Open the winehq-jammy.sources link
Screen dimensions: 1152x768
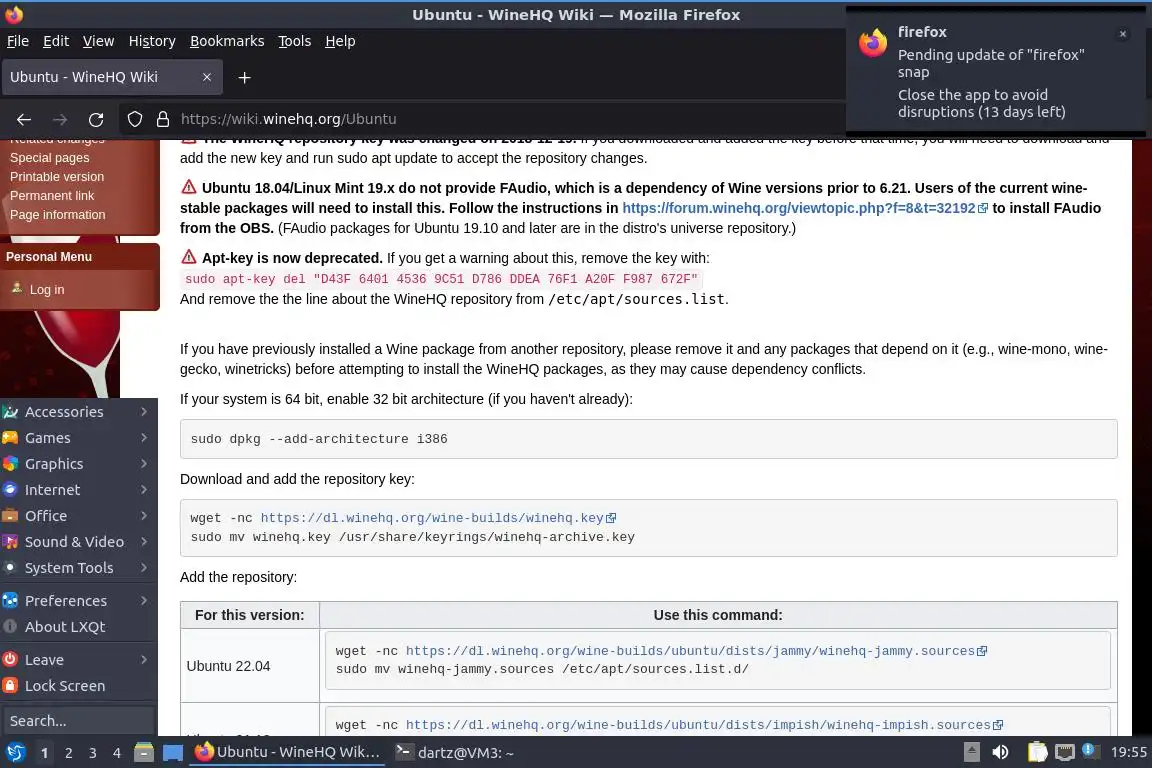(696, 651)
